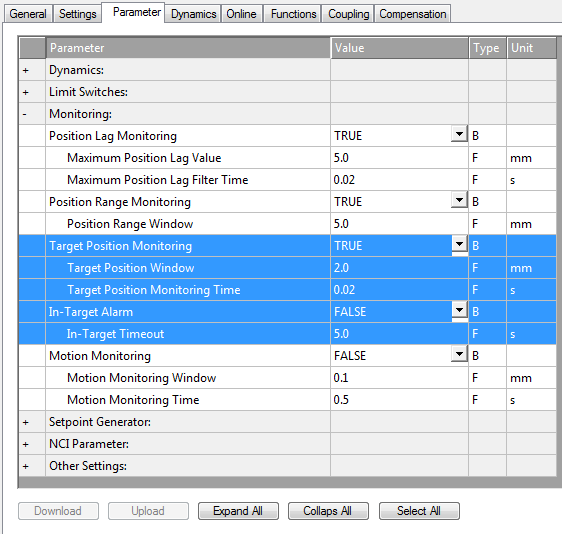
Task: Select Maximum Position Lag Filter Time label
Action: [x=158, y=180]
